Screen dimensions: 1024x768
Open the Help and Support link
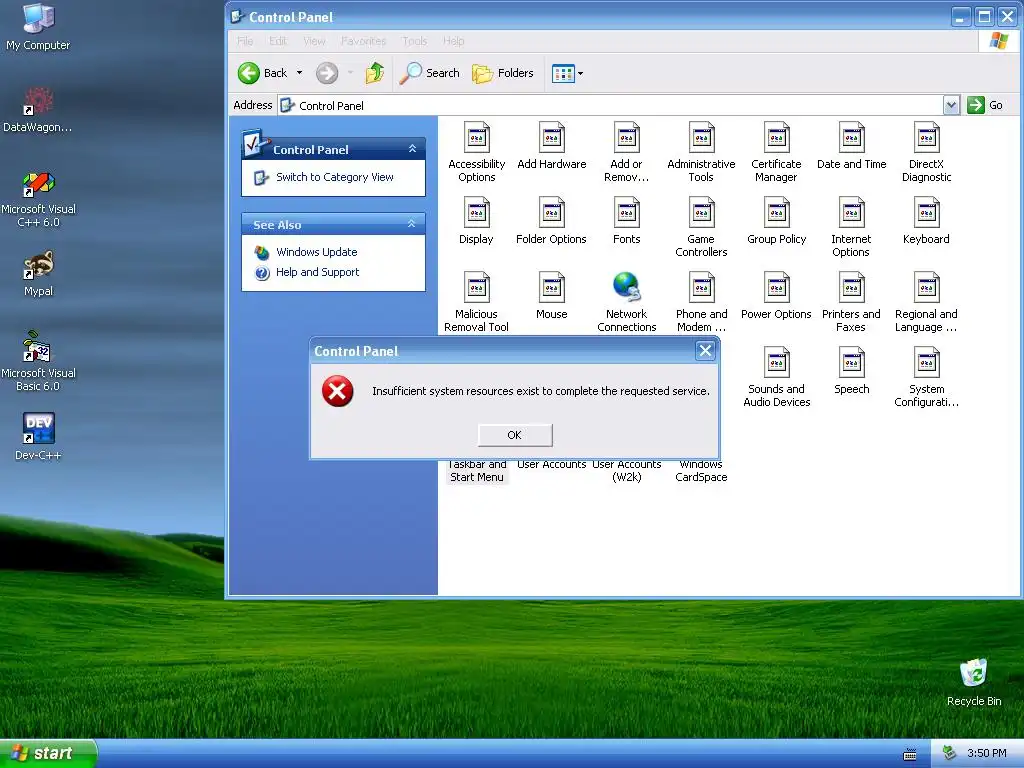pyautogui.click(x=317, y=272)
